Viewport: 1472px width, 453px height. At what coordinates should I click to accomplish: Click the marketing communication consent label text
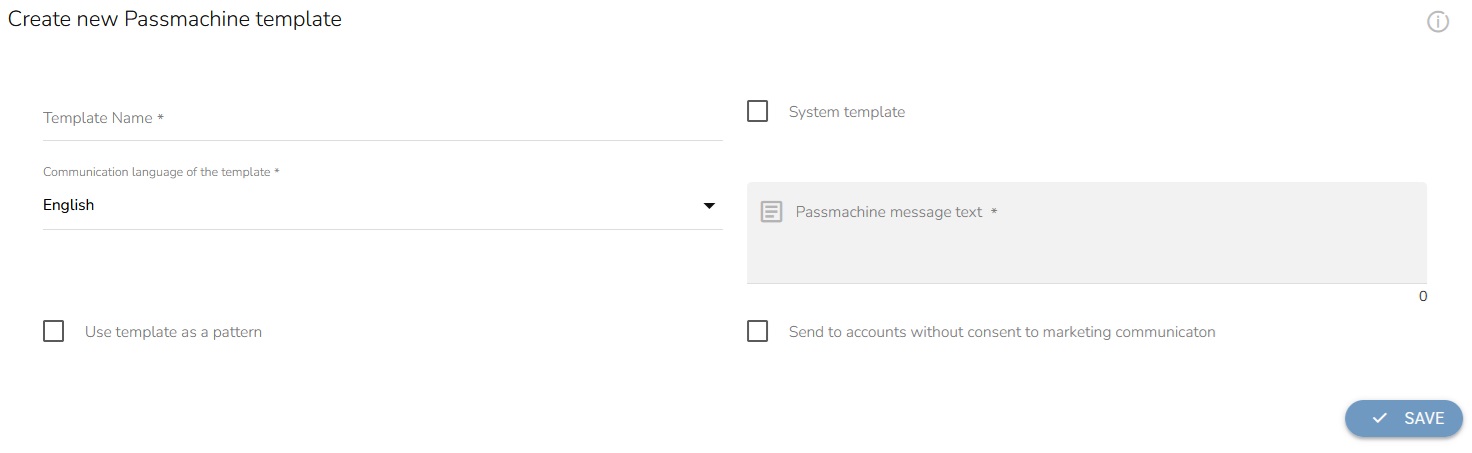(1001, 332)
